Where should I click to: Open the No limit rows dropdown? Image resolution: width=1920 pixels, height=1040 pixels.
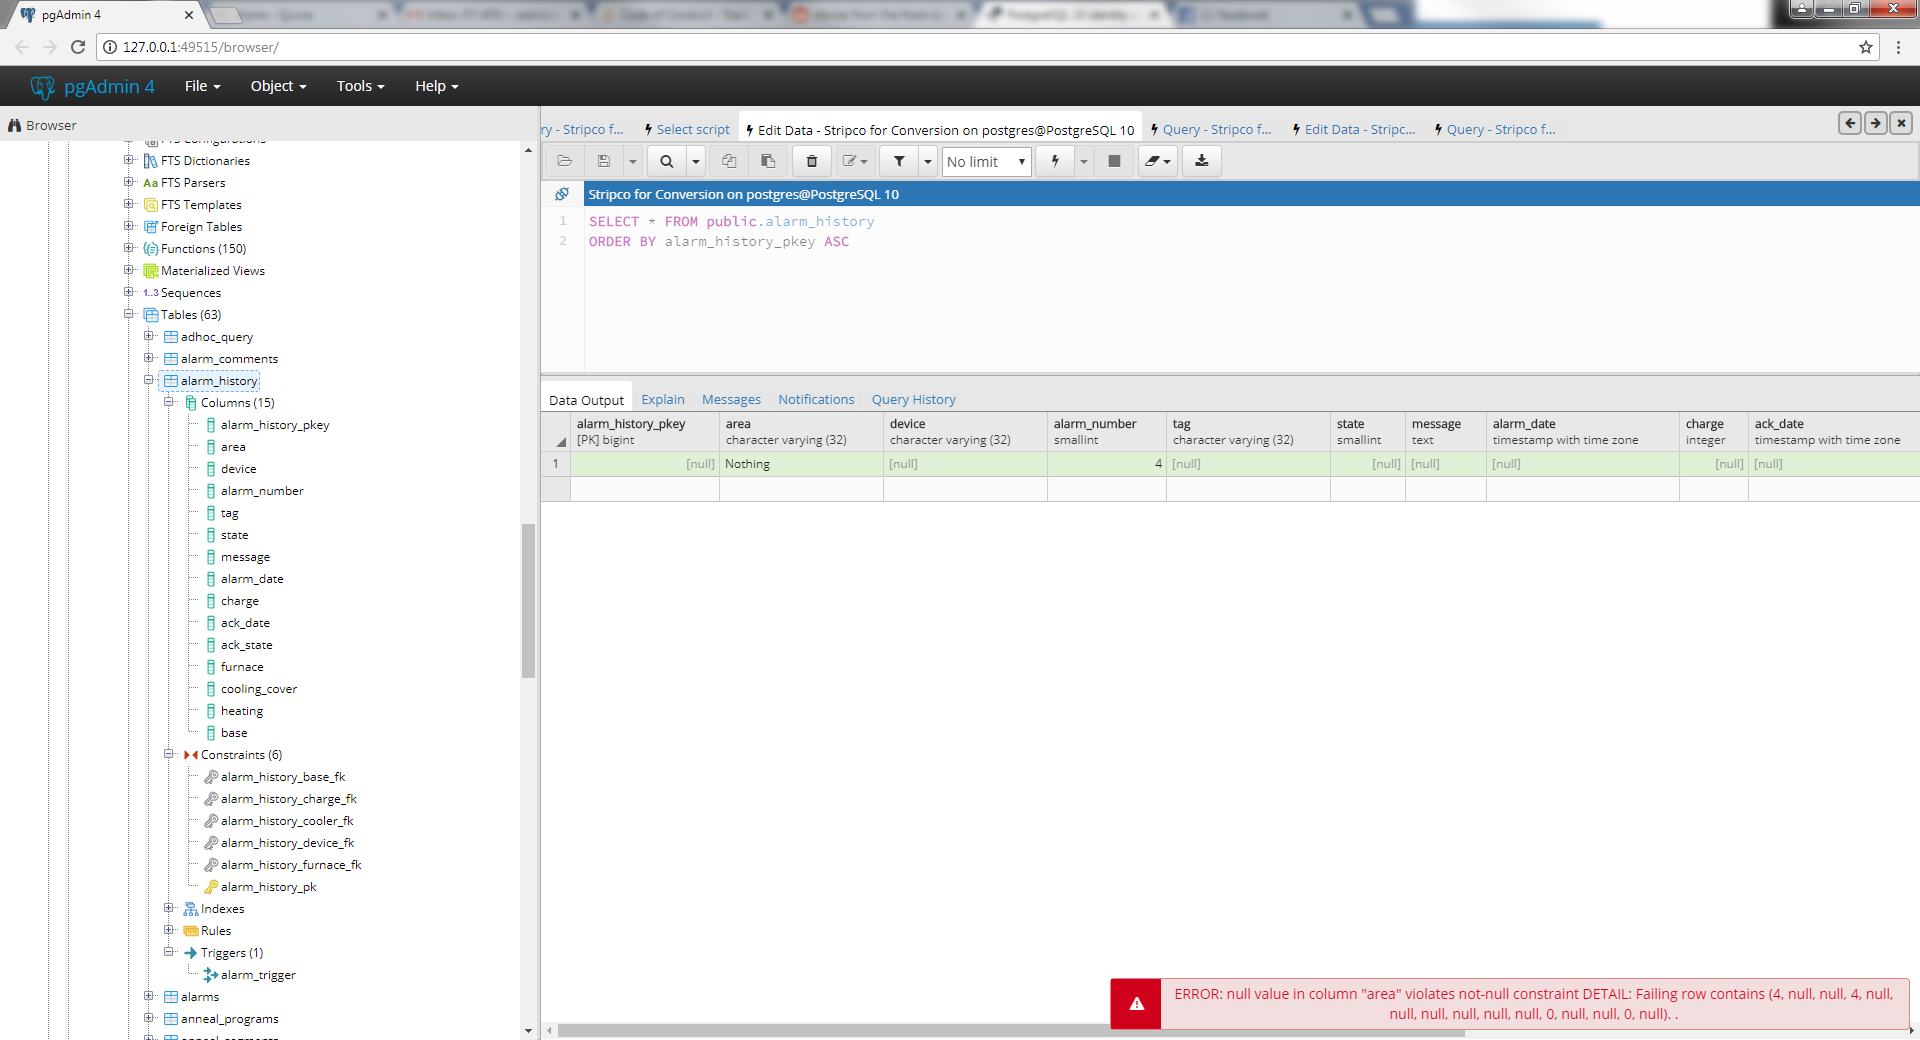tap(986, 162)
